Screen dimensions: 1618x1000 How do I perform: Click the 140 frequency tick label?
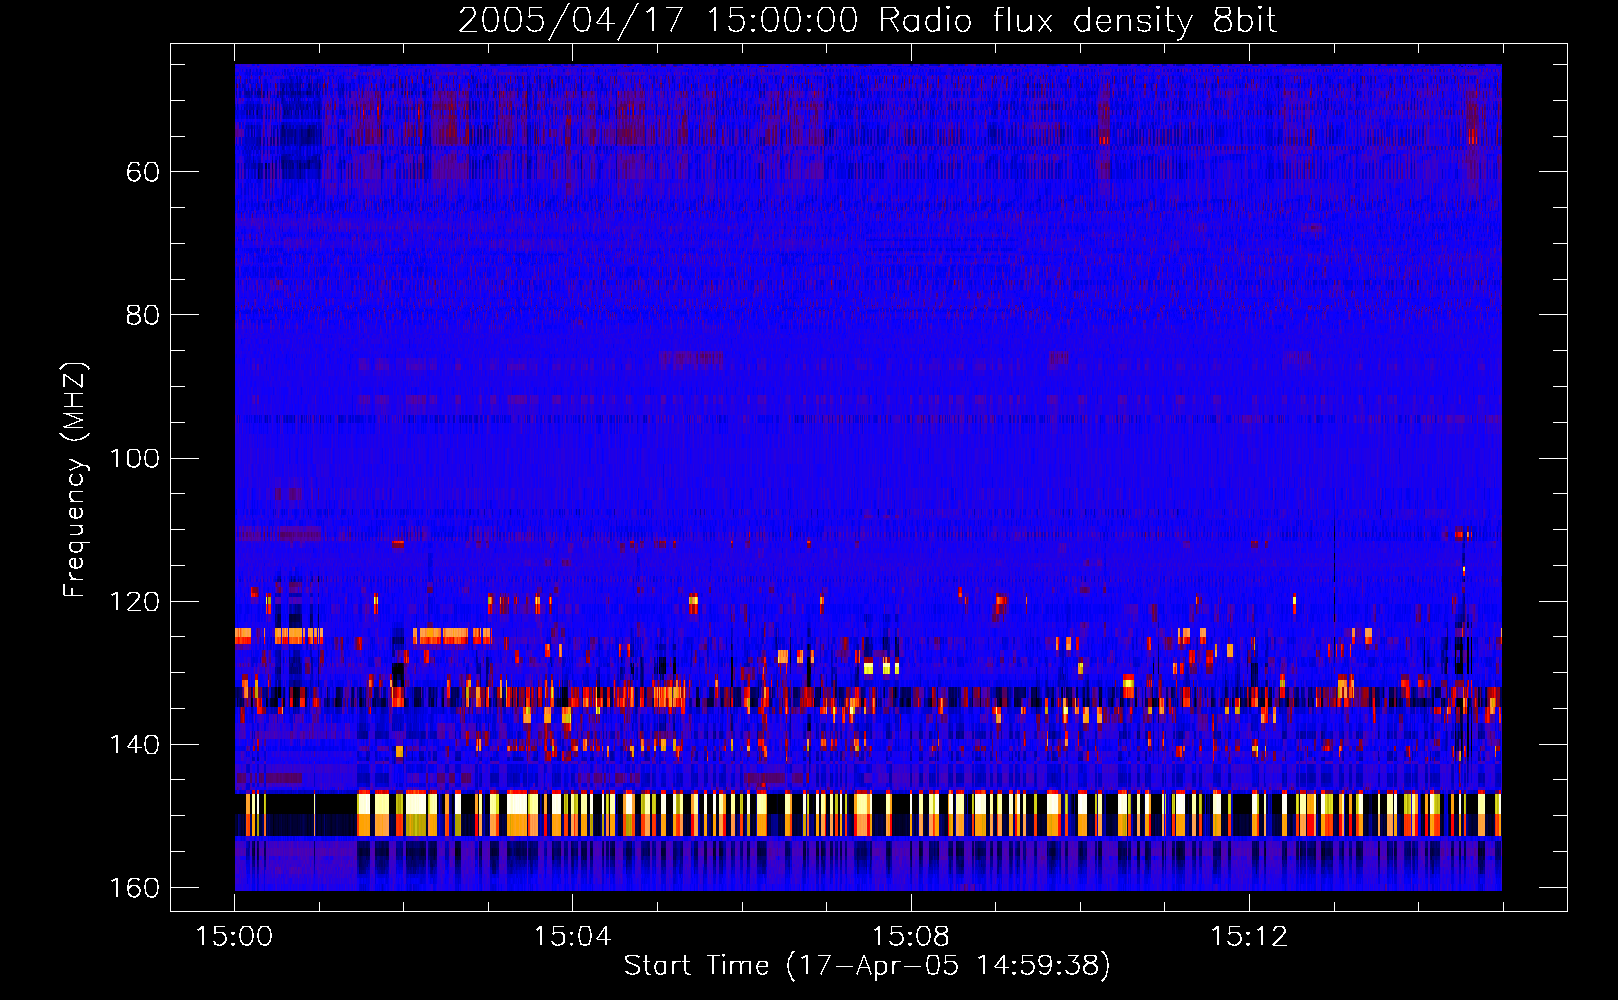pos(133,744)
